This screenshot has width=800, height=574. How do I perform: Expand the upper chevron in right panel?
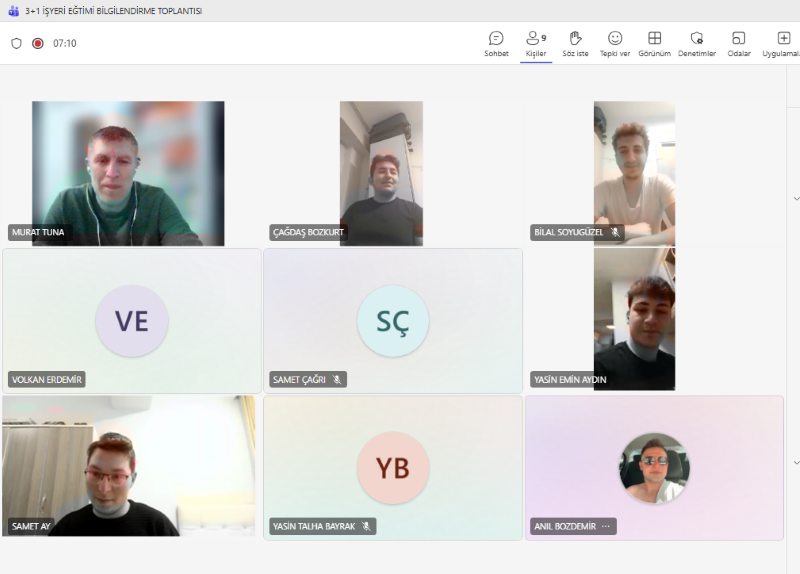point(796,198)
